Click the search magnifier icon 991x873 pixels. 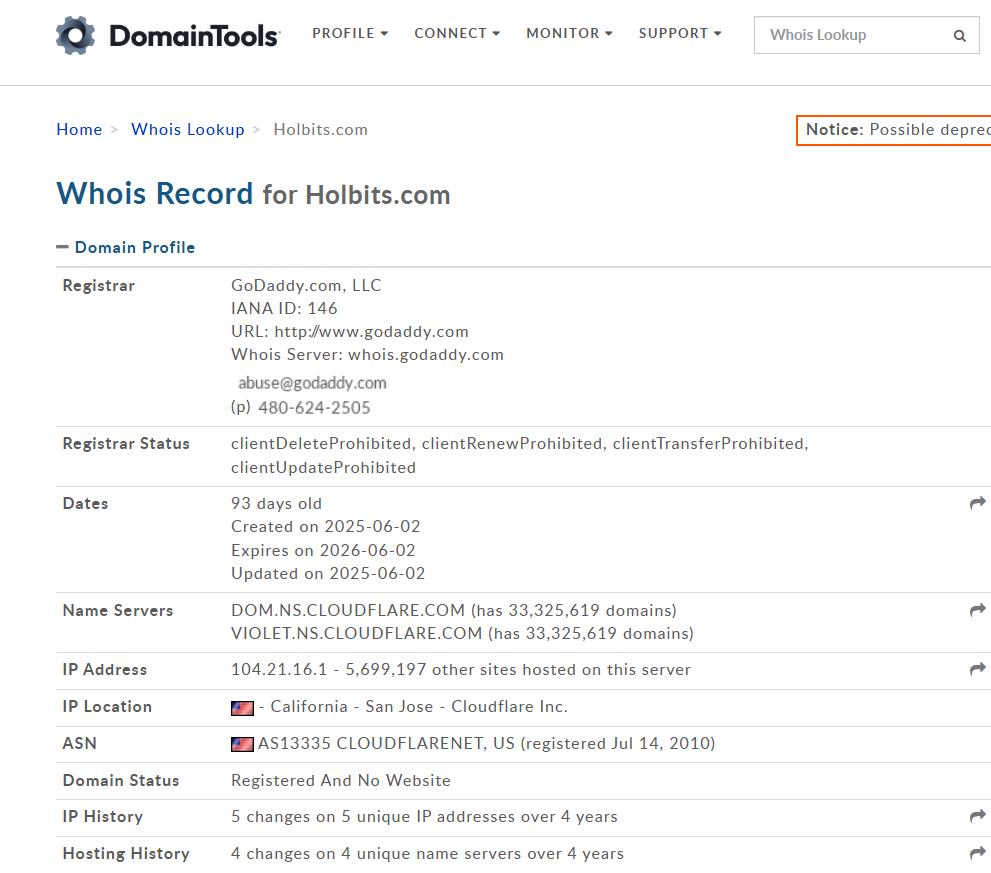[x=959, y=36]
